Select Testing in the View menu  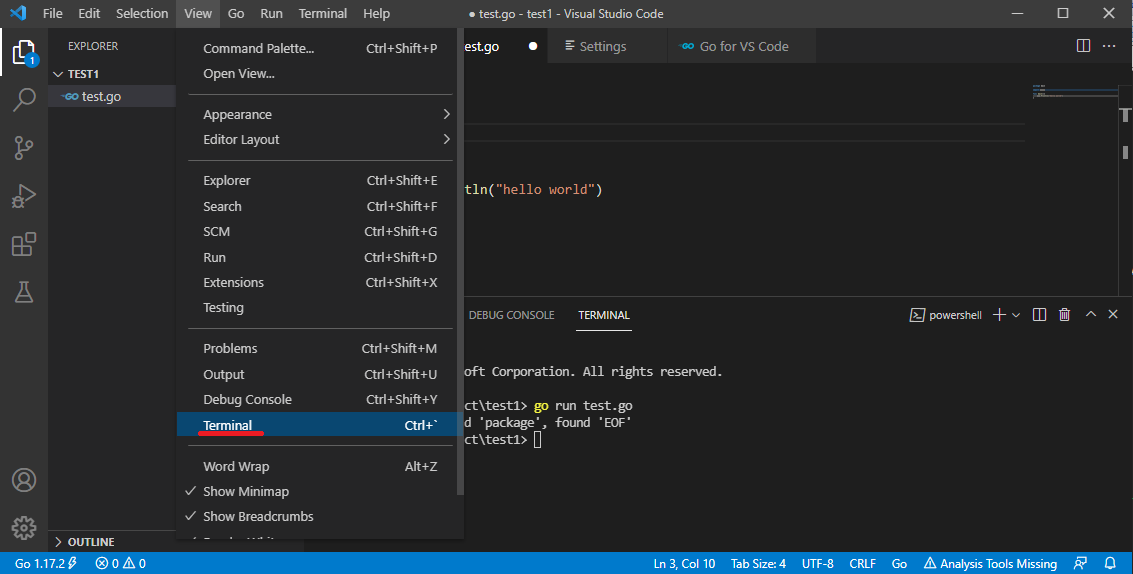coord(318,308)
